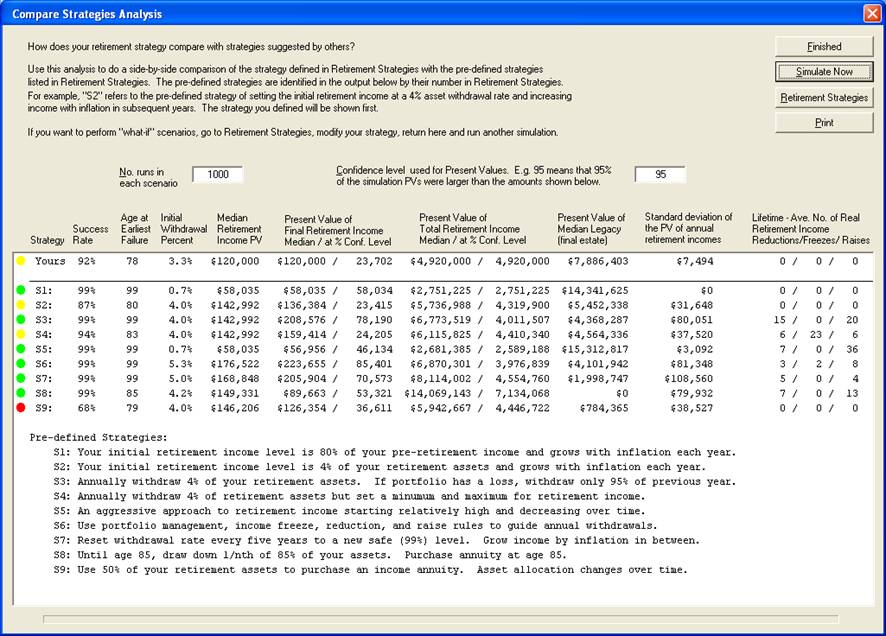Click the green dot for strategy S3
Viewport: 886px width, 636px height.
pyautogui.click(x=21, y=320)
